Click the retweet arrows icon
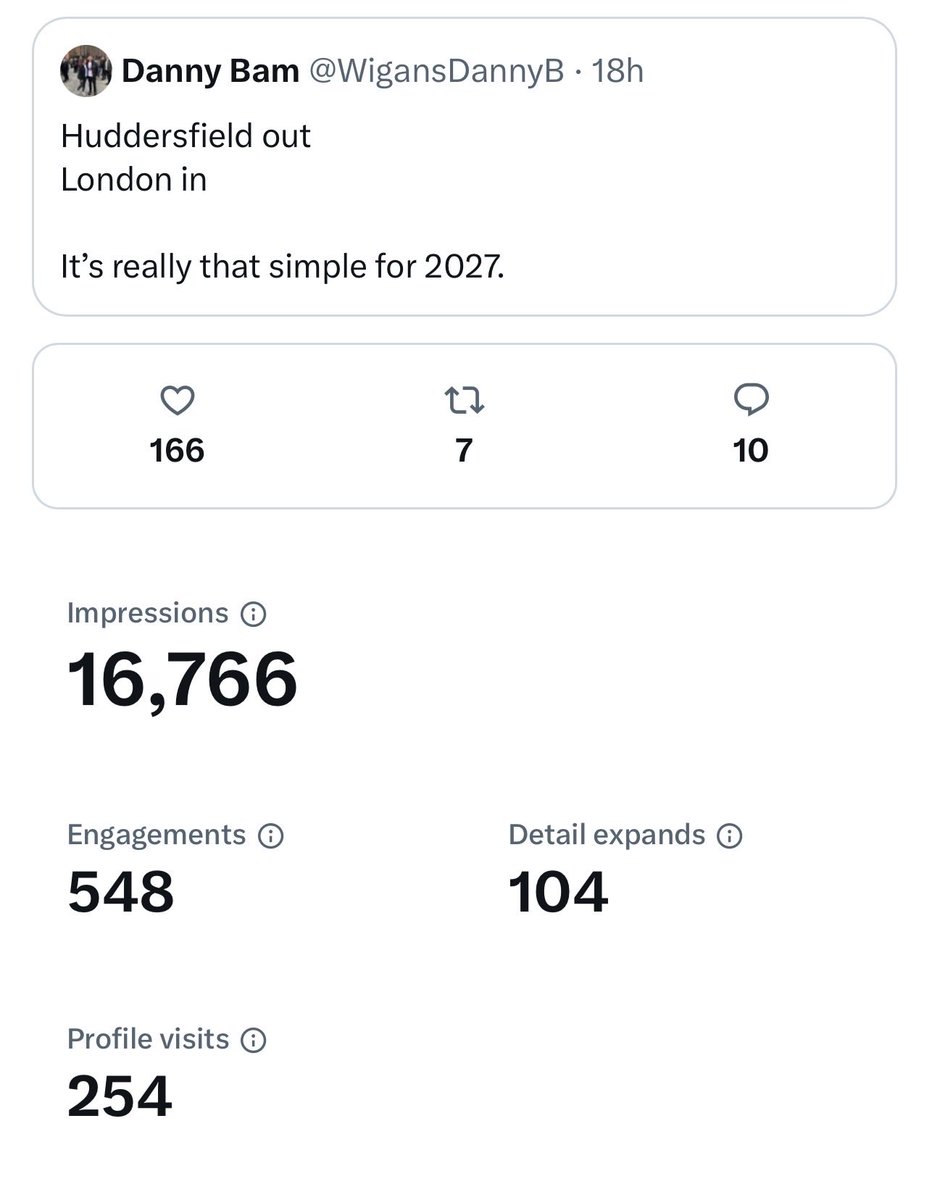 pyautogui.click(x=463, y=401)
